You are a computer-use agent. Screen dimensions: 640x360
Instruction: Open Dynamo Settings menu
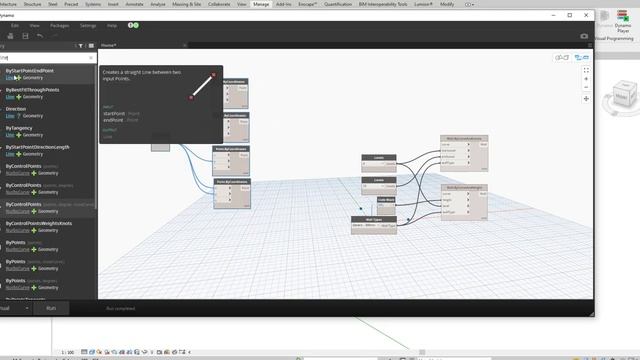click(88, 25)
